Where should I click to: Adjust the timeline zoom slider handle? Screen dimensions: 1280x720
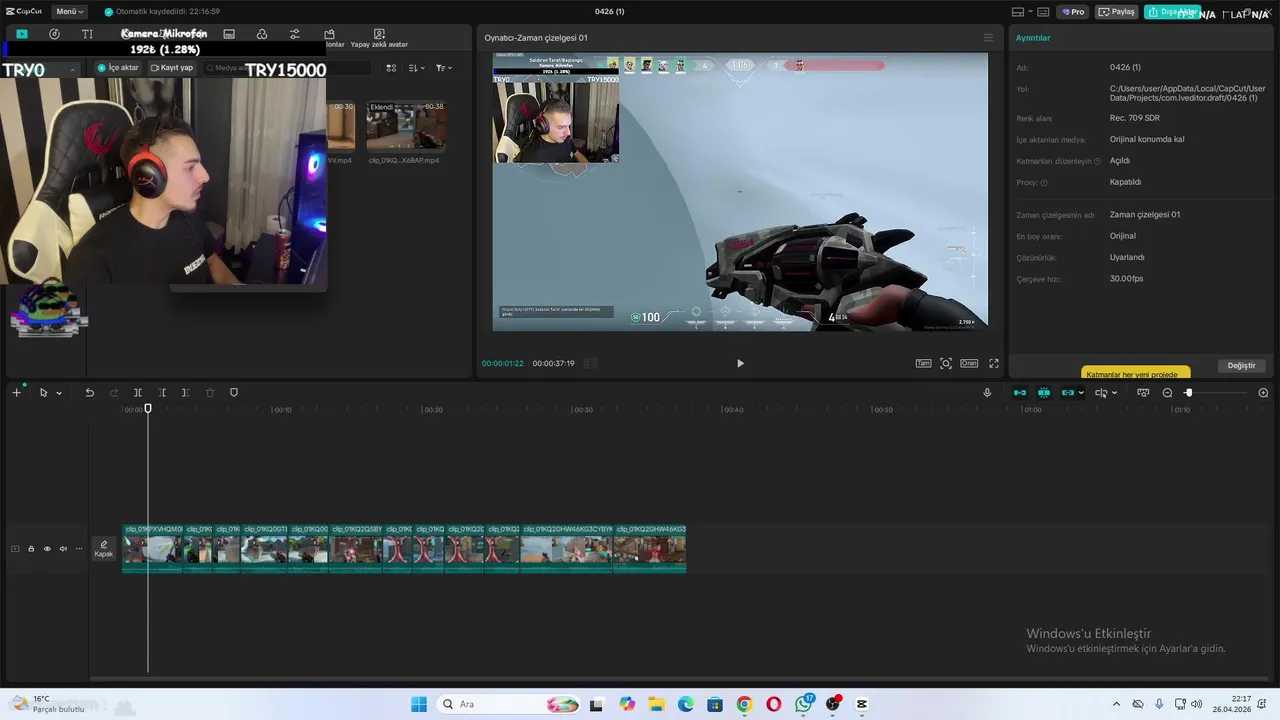click(1188, 393)
